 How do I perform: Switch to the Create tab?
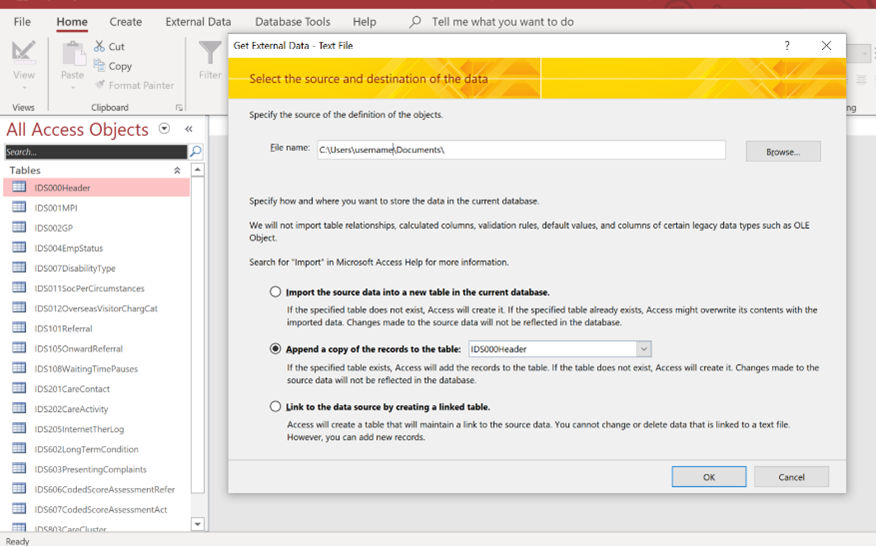pos(126,22)
